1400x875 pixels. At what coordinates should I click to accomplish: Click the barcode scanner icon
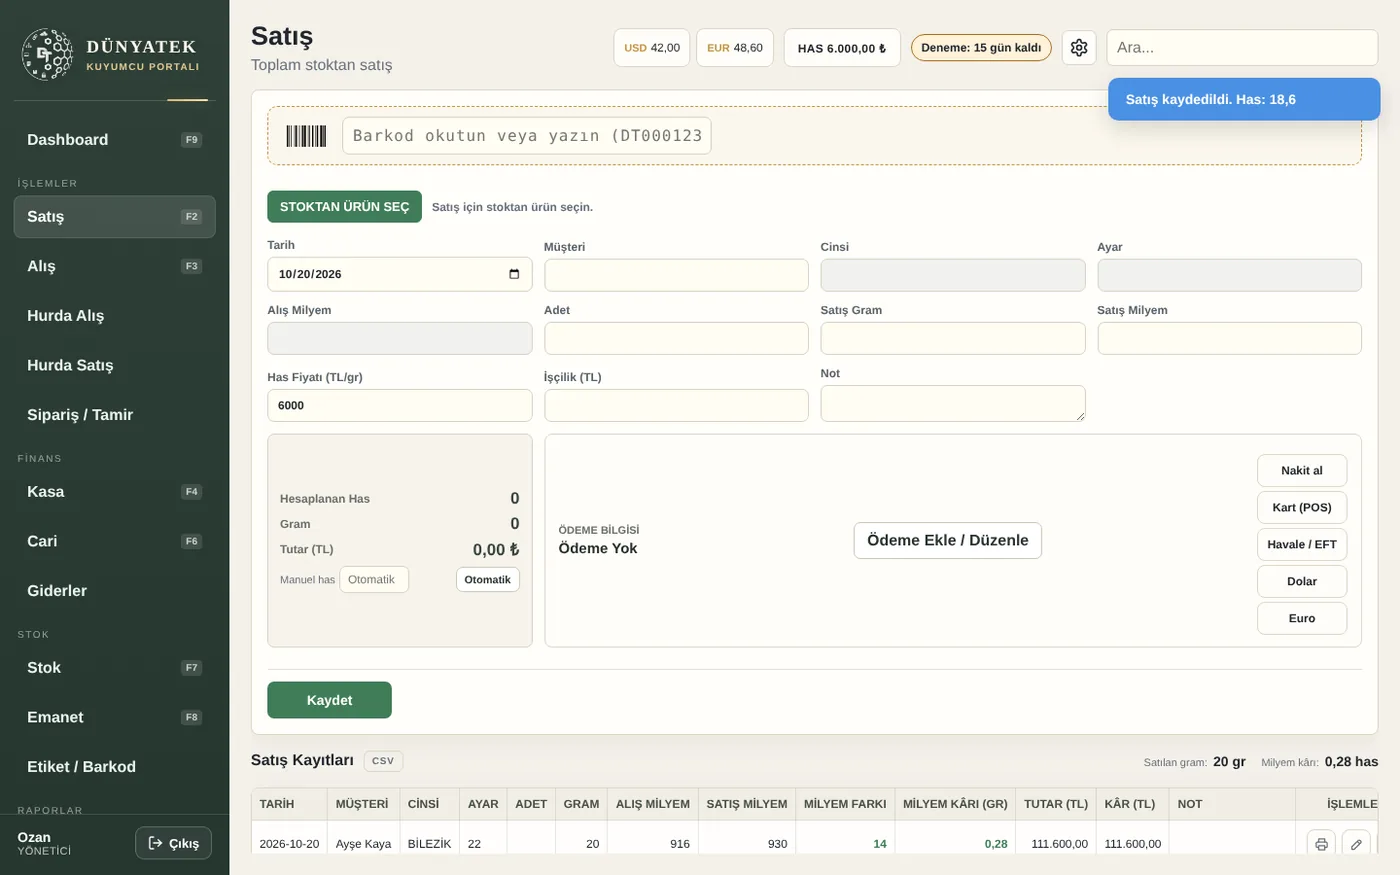pos(306,136)
